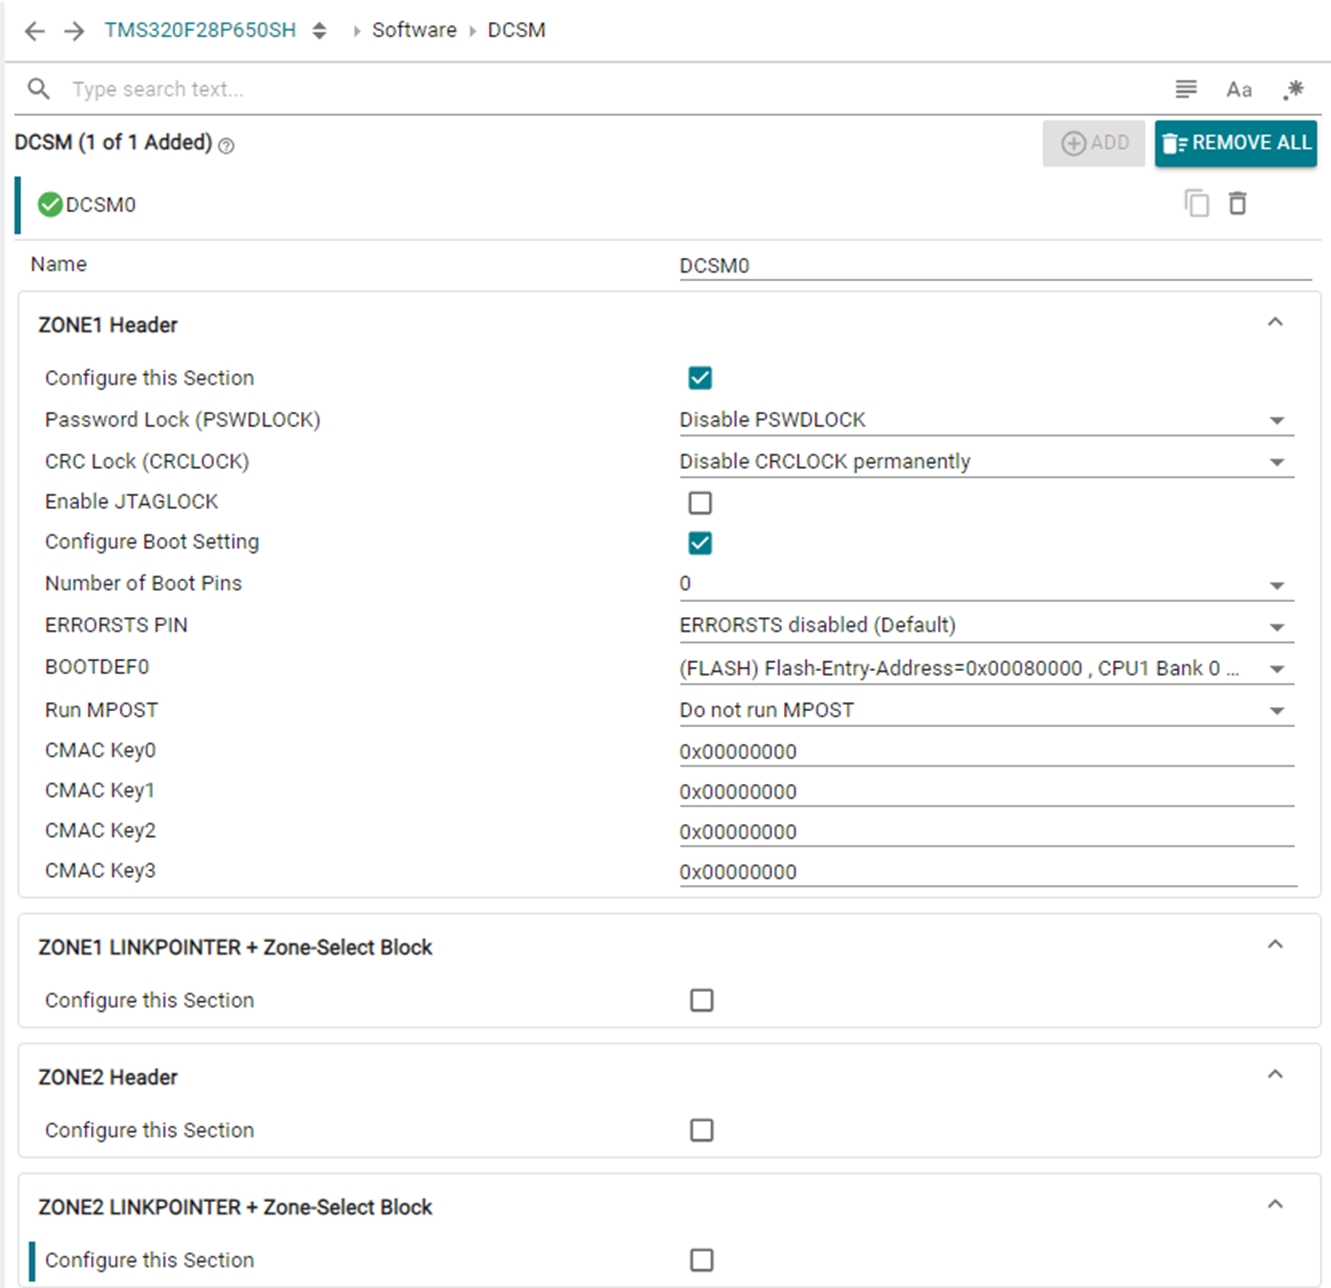1331x1288 pixels.
Task: Open the Run MPOST dropdown
Action: tap(986, 710)
